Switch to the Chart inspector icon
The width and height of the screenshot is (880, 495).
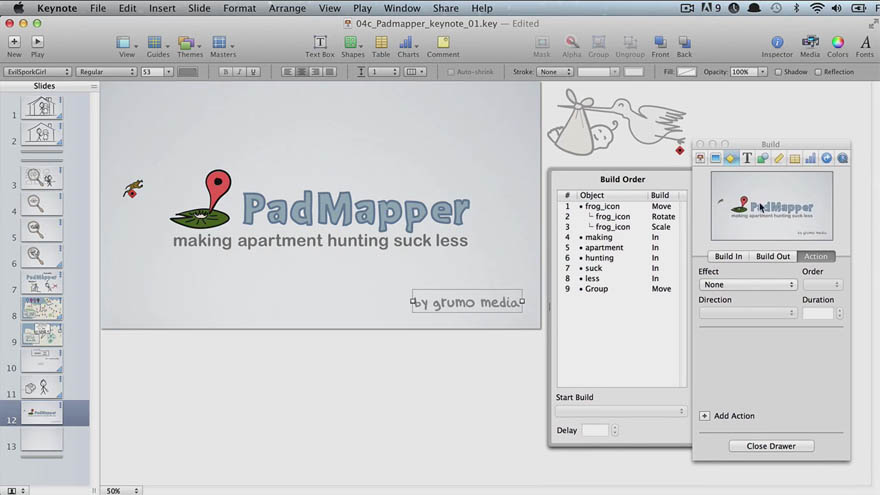tap(810, 159)
